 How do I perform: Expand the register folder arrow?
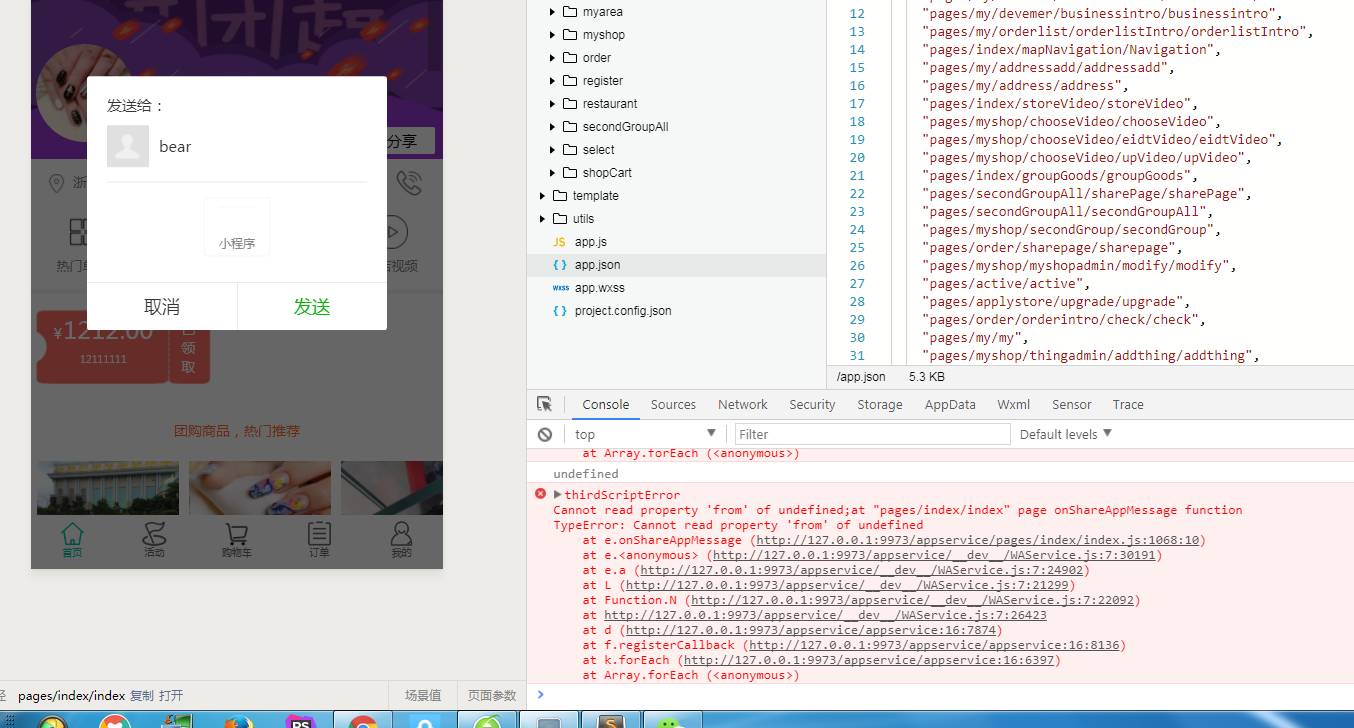(x=552, y=81)
